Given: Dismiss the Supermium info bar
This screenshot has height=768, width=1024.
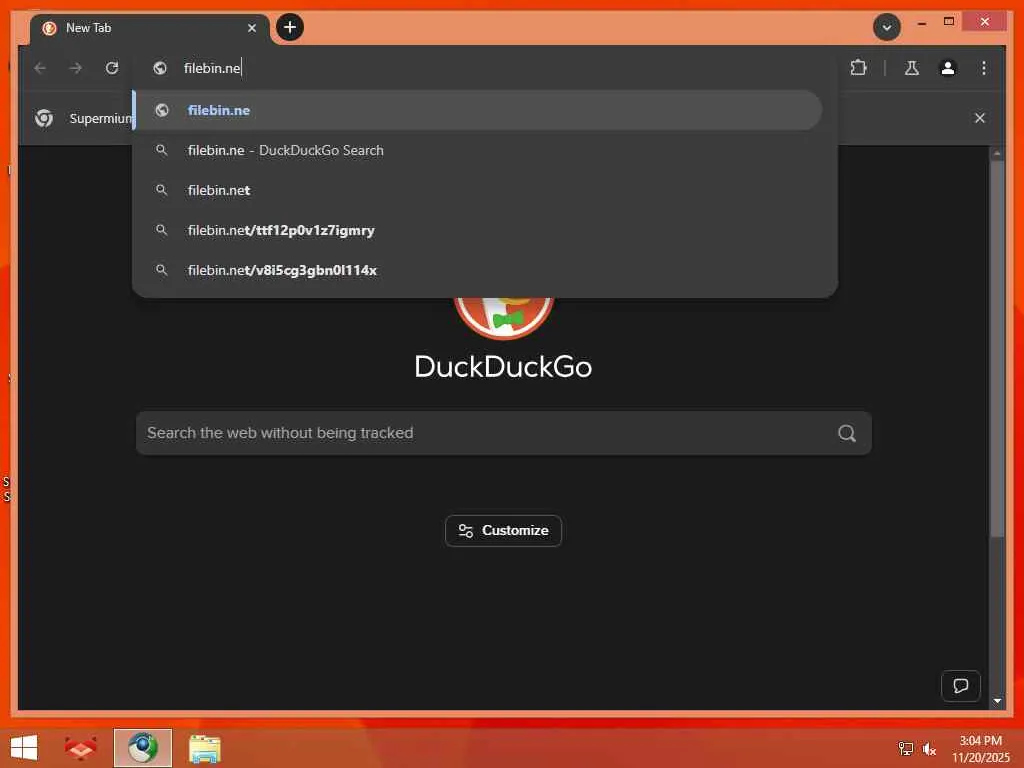Looking at the screenshot, I should (x=980, y=118).
